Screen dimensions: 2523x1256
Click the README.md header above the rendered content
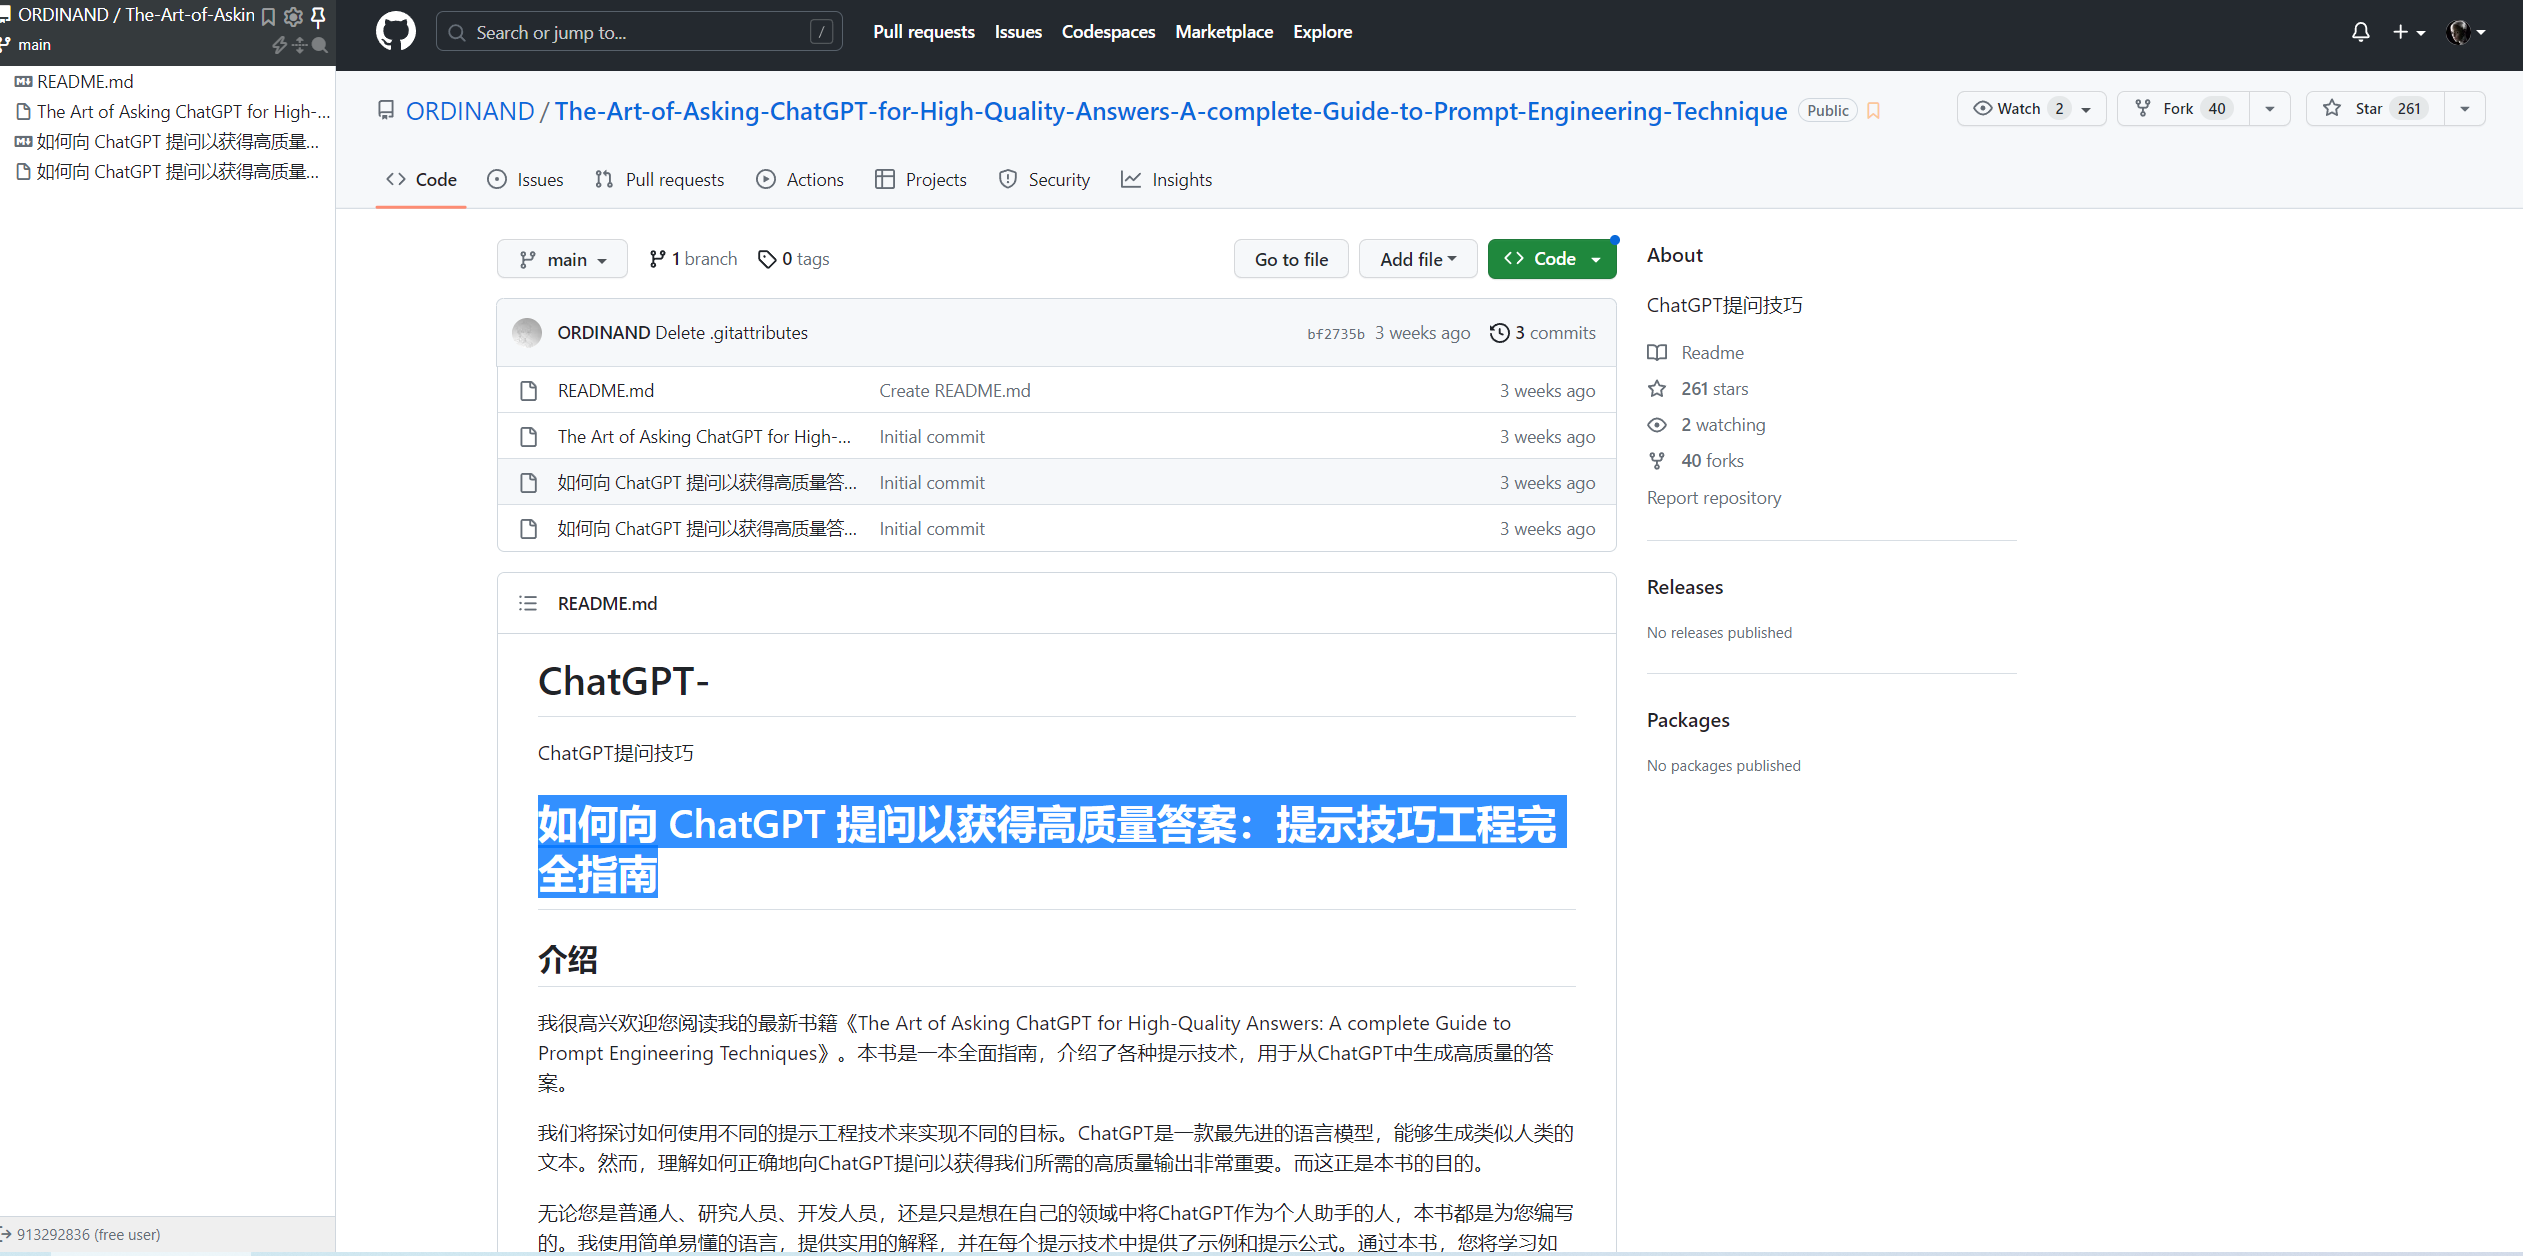coord(608,604)
